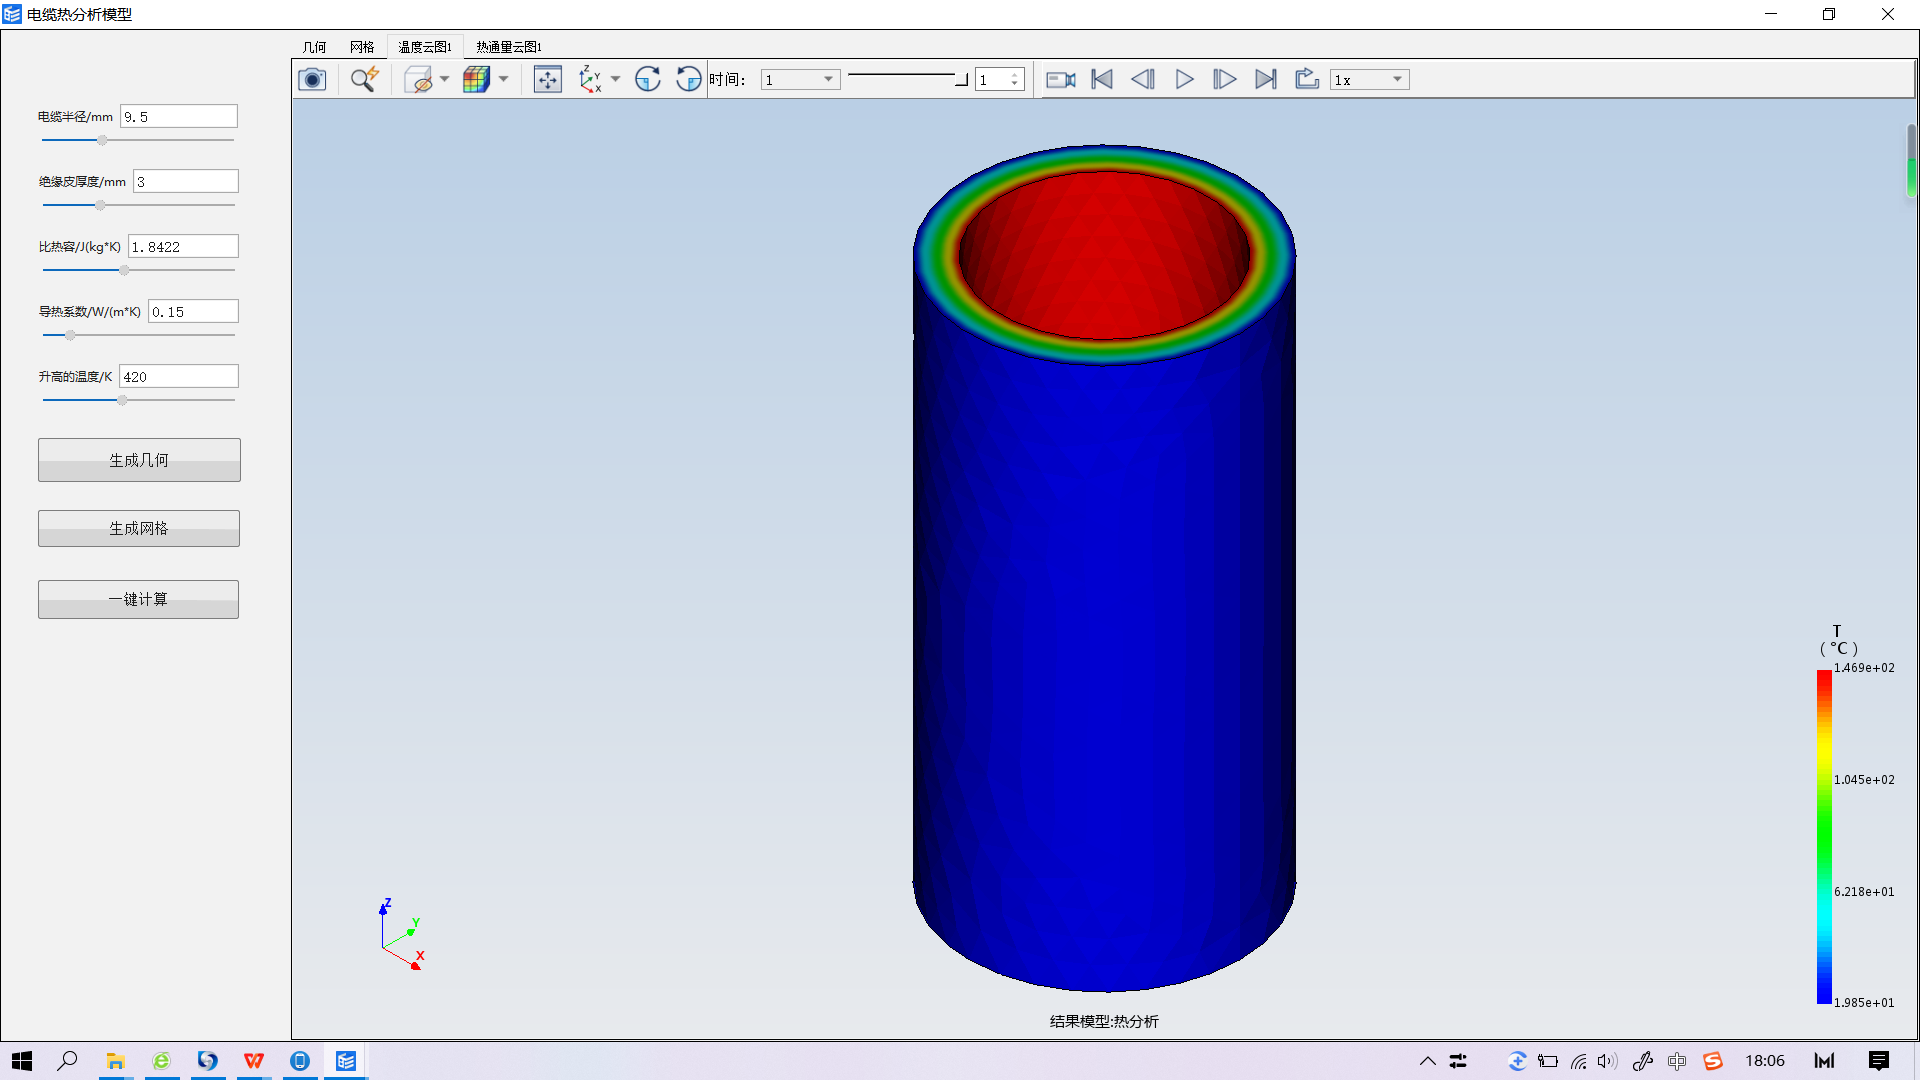Click the 一键计算 button
Screen dimensions: 1920x1080
(x=138, y=599)
